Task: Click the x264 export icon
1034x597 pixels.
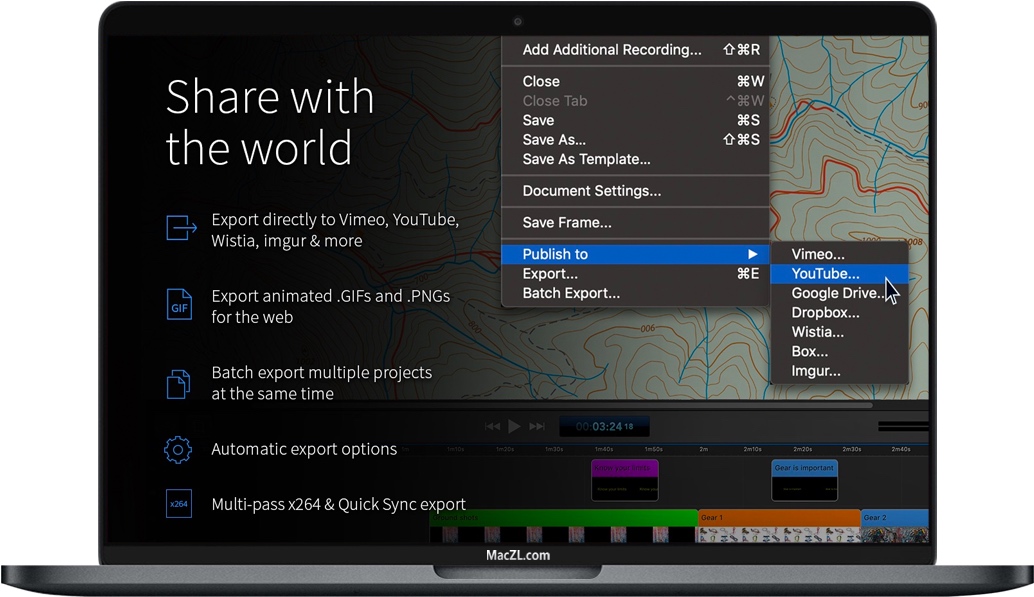Action: click(x=179, y=504)
